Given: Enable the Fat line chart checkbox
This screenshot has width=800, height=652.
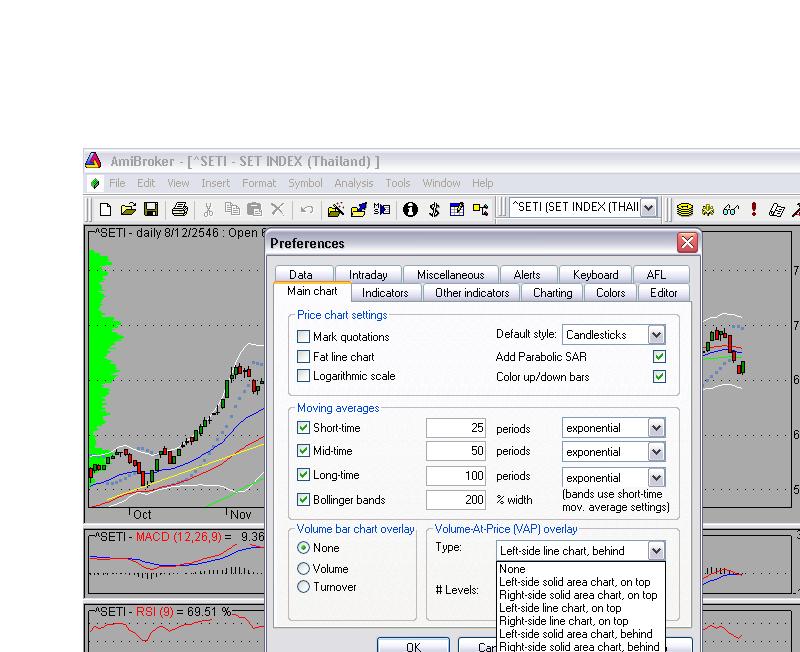Looking at the screenshot, I should pos(303,356).
